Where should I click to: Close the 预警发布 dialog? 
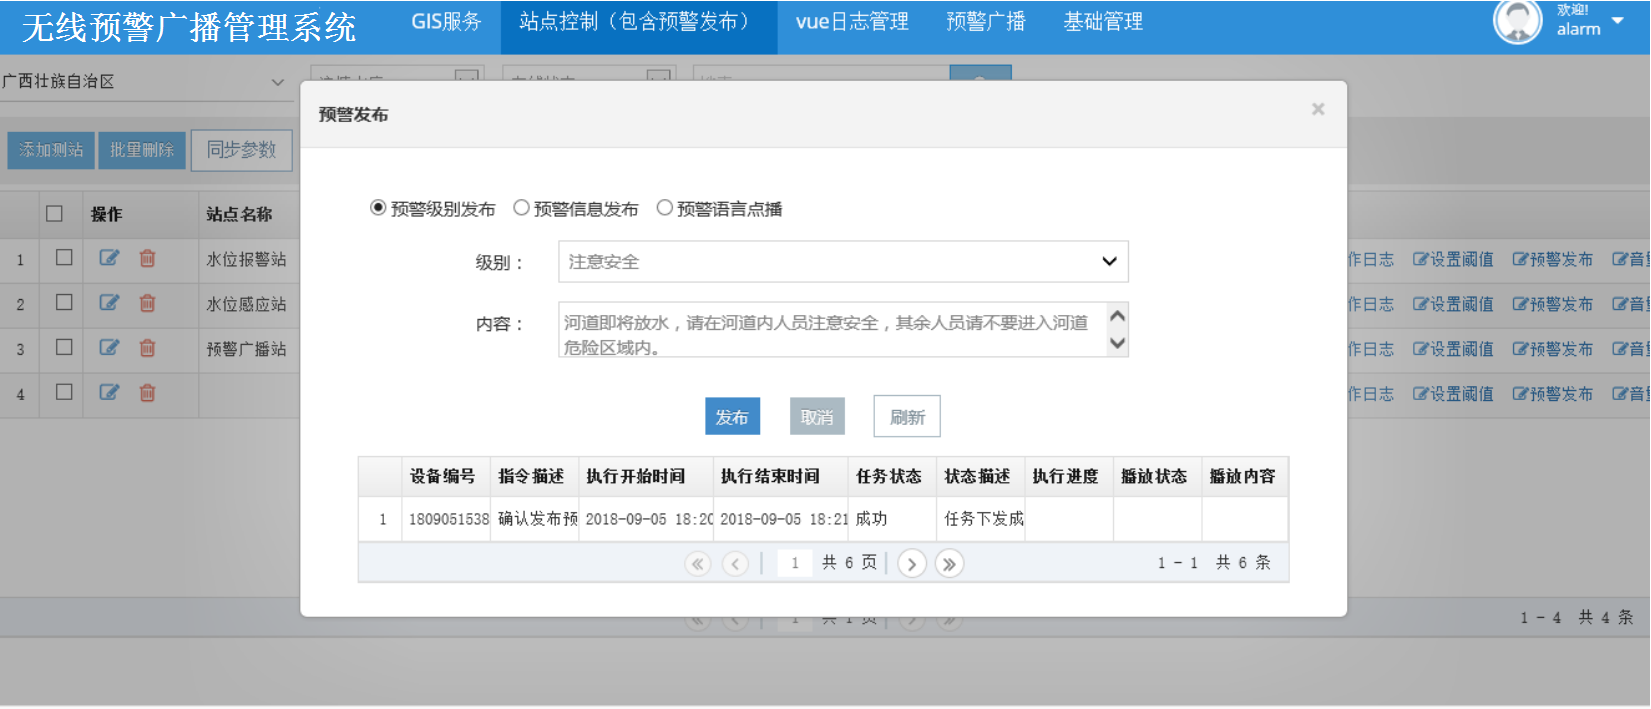click(1318, 109)
